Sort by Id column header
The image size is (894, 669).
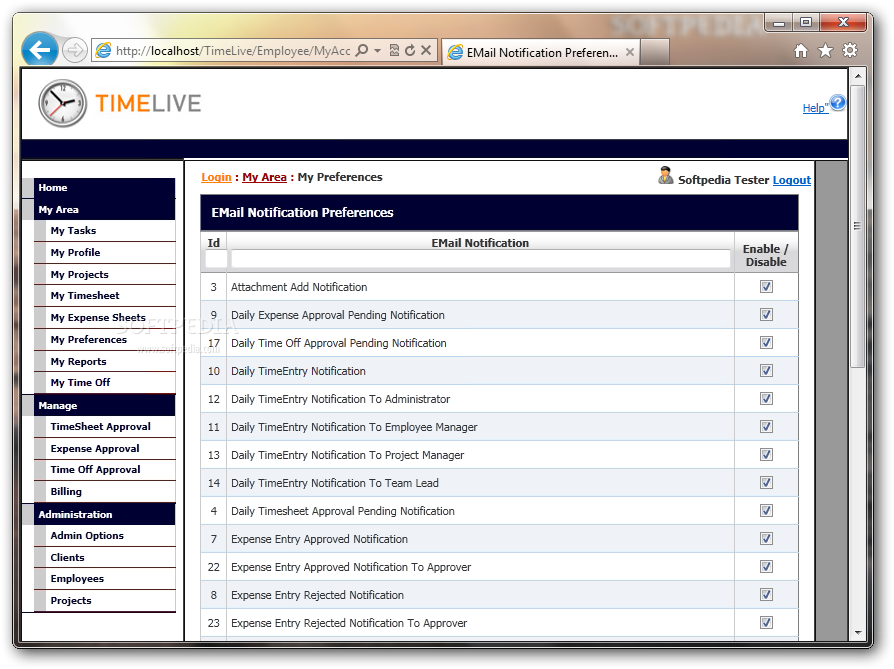pos(214,244)
